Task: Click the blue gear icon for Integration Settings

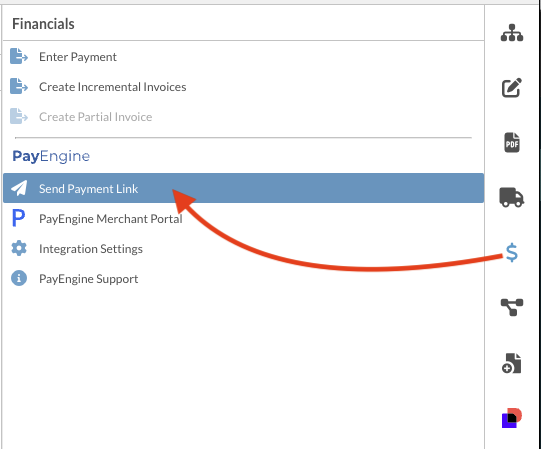Action: [19, 248]
